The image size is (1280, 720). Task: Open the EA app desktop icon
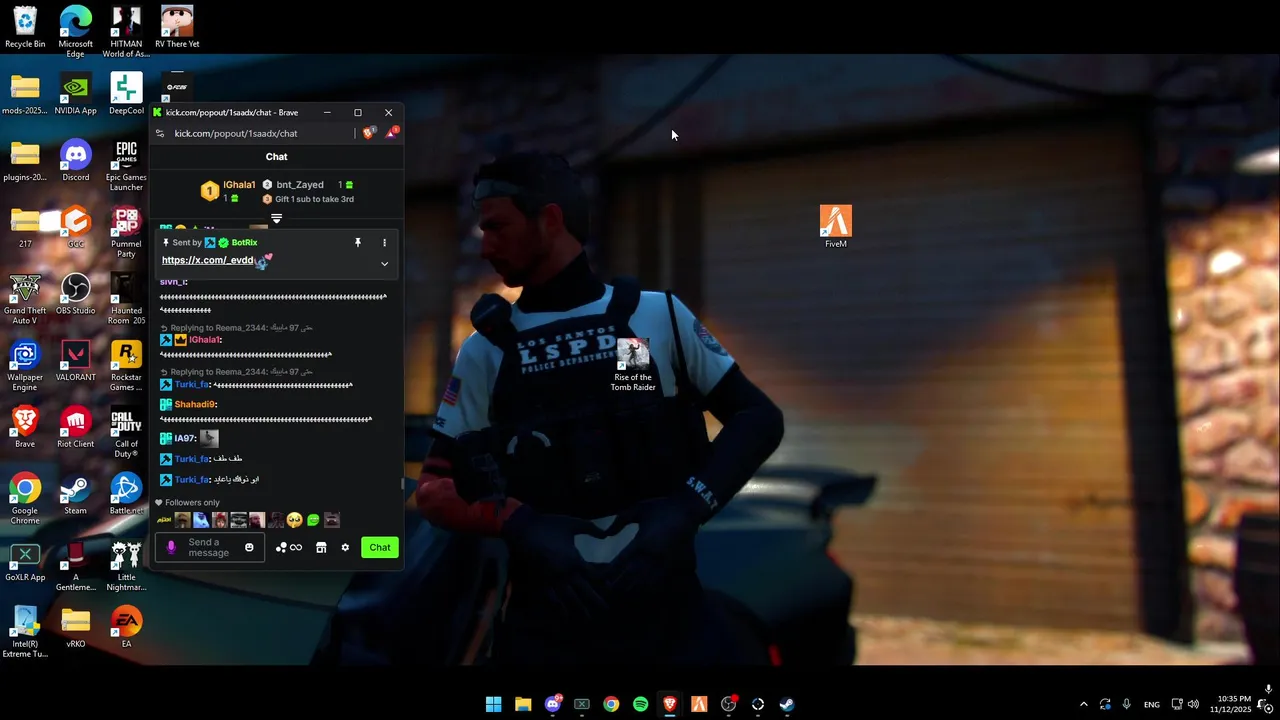click(126, 628)
